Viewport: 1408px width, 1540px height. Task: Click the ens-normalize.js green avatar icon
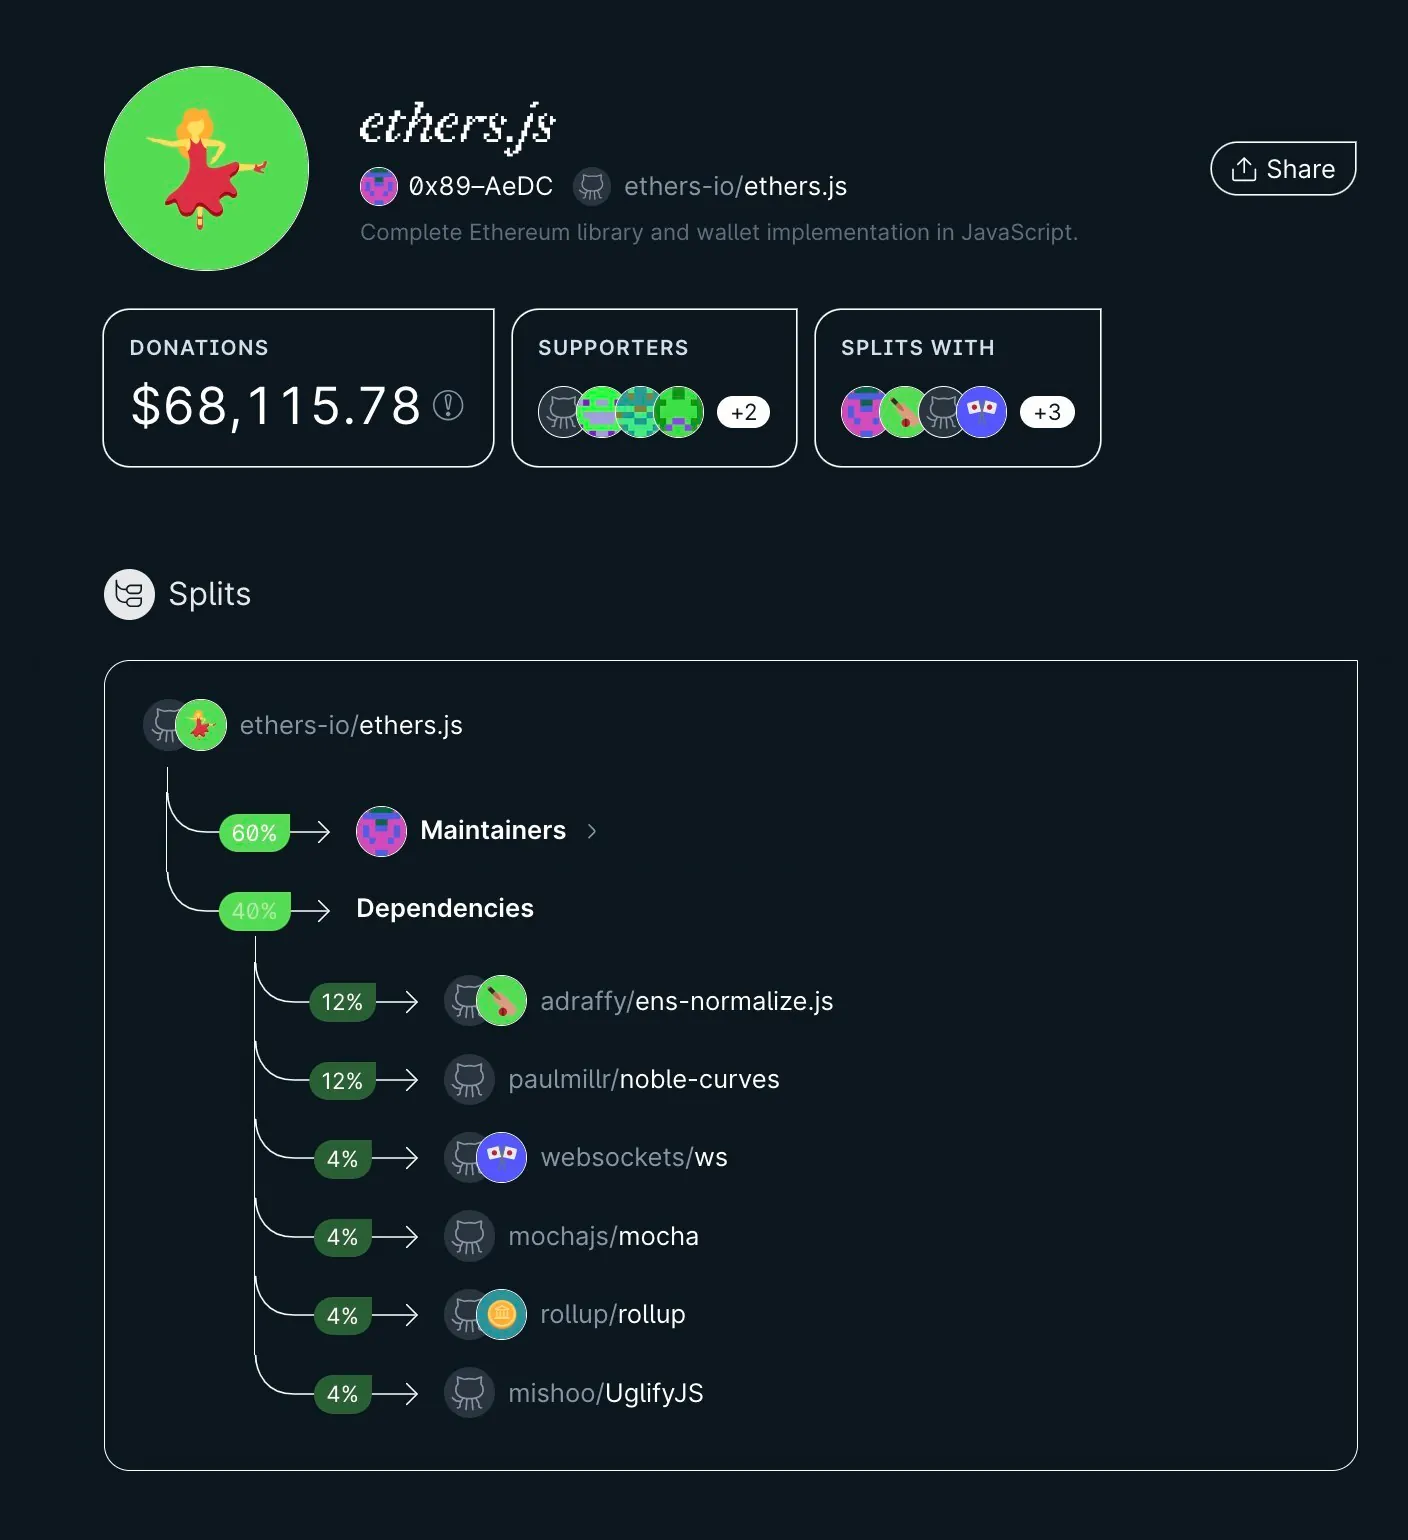(501, 1001)
